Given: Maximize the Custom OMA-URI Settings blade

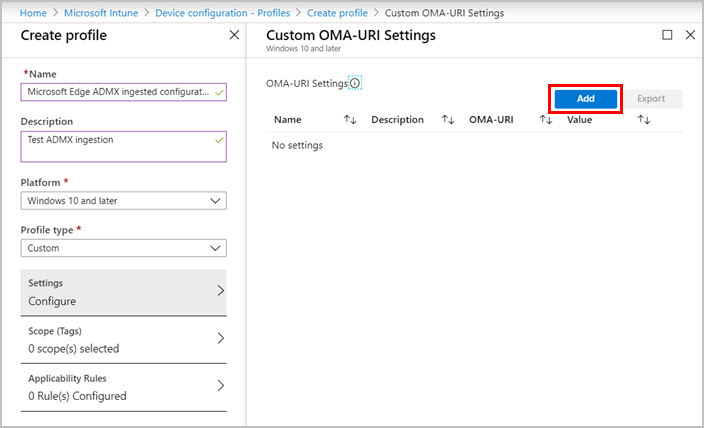Looking at the screenshot, I should (668, 35).
